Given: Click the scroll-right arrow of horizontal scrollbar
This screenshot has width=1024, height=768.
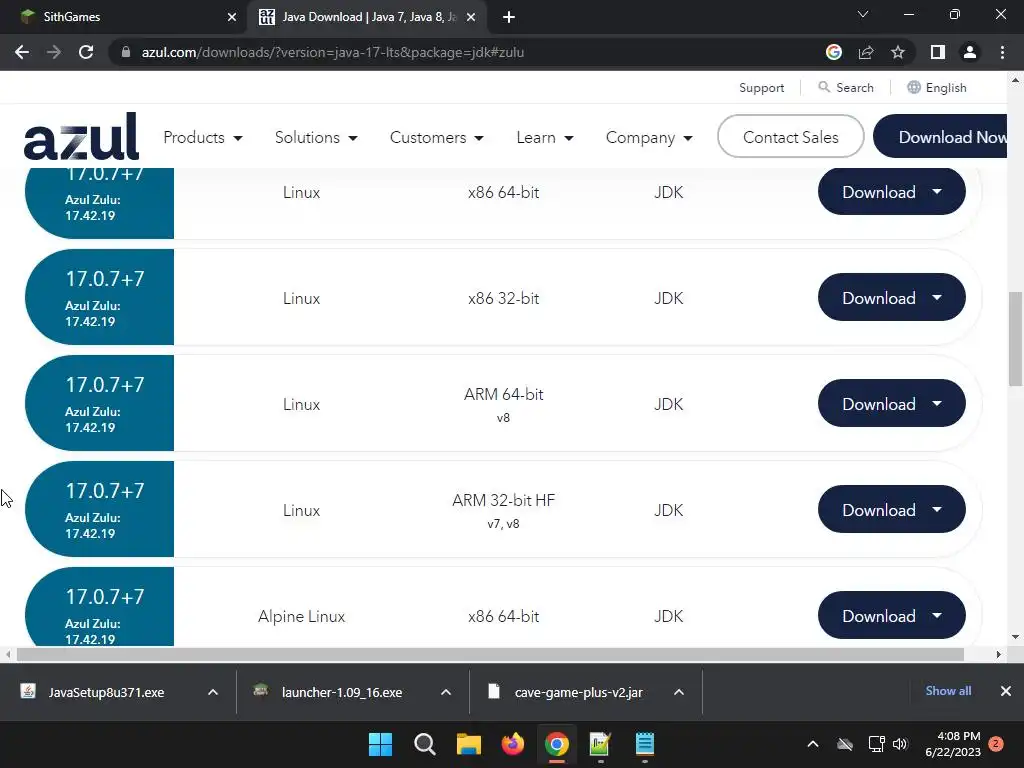Looking at the screenshot, I should pos(999,654).
